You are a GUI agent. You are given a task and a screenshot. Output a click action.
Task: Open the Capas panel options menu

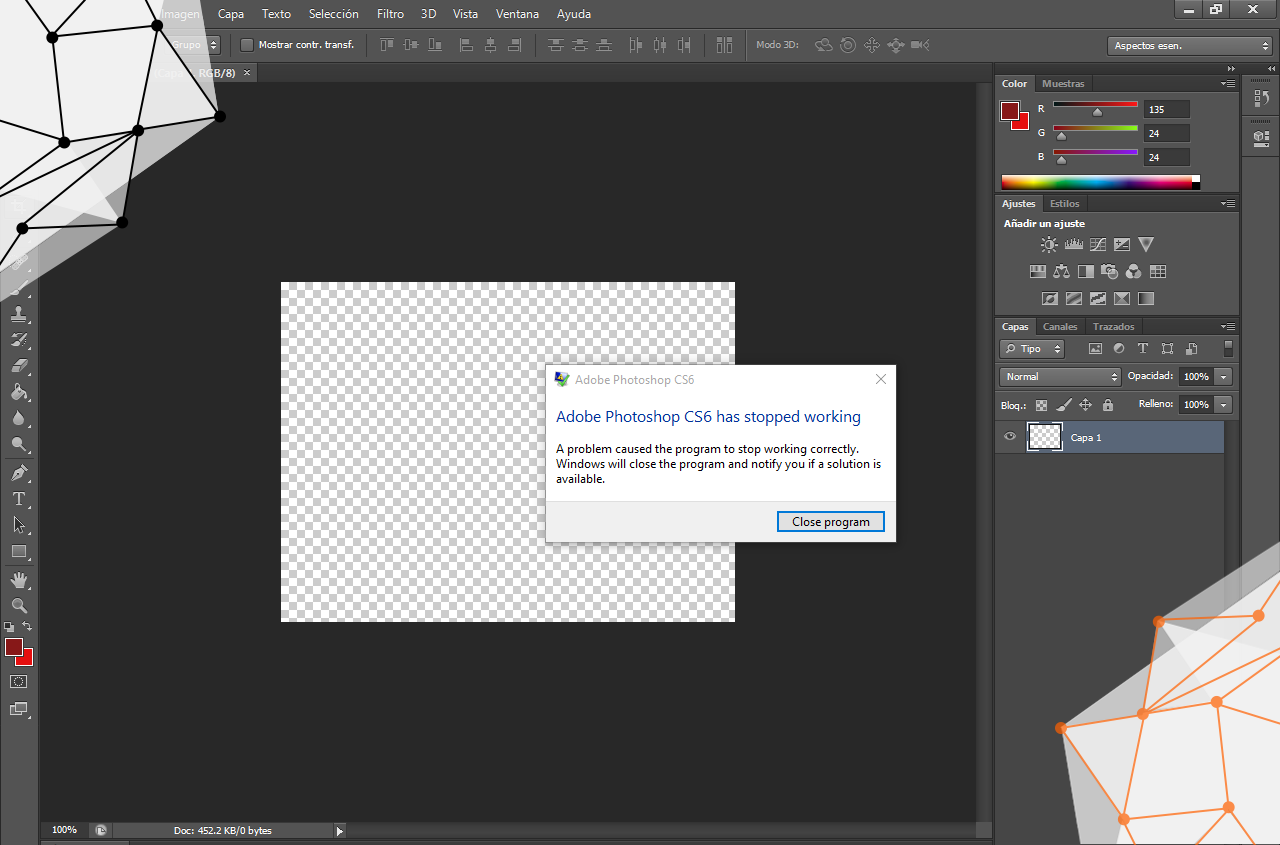point(1227,327)
